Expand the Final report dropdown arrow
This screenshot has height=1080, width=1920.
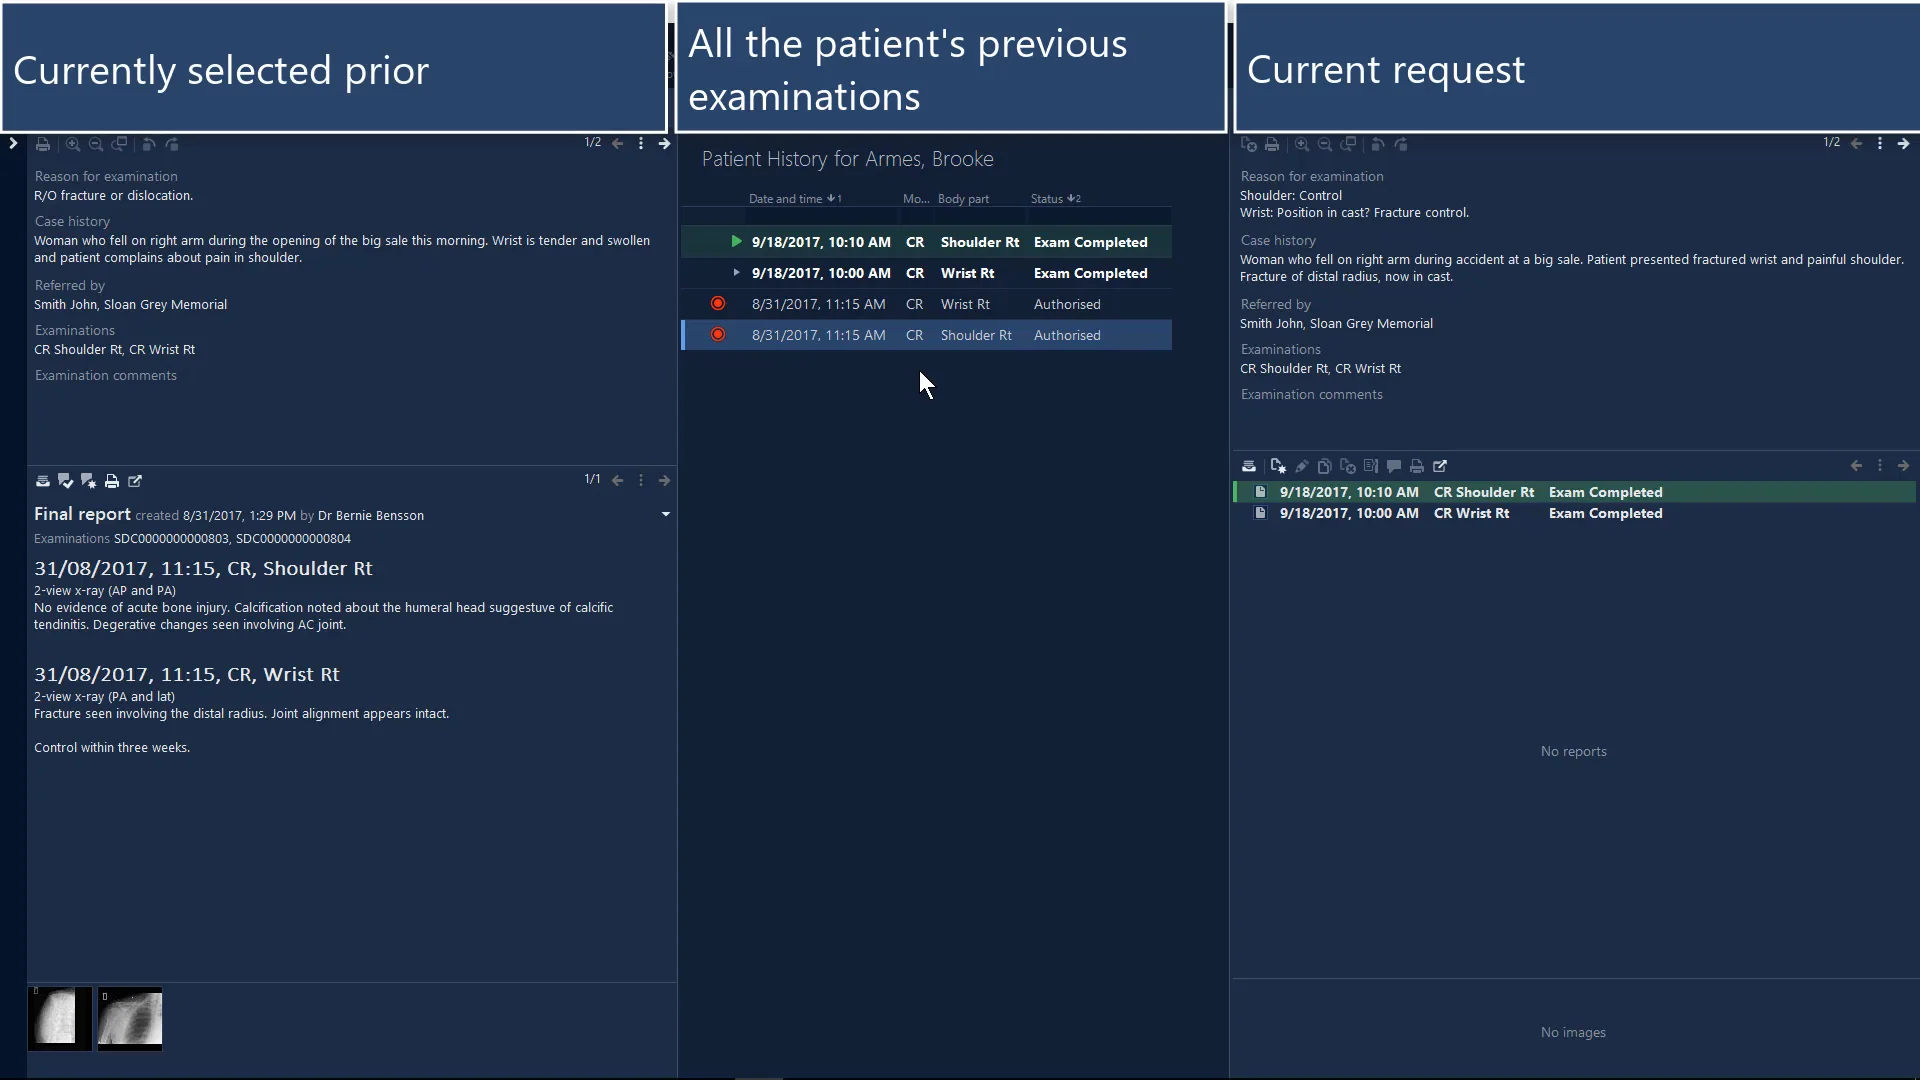point(666,515)
